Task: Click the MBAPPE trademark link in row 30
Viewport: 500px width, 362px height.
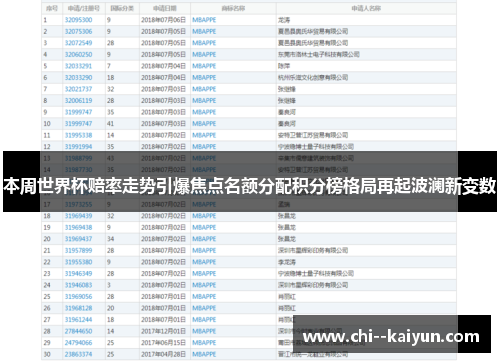Action: pyautogui.click(x=204, y=354)
